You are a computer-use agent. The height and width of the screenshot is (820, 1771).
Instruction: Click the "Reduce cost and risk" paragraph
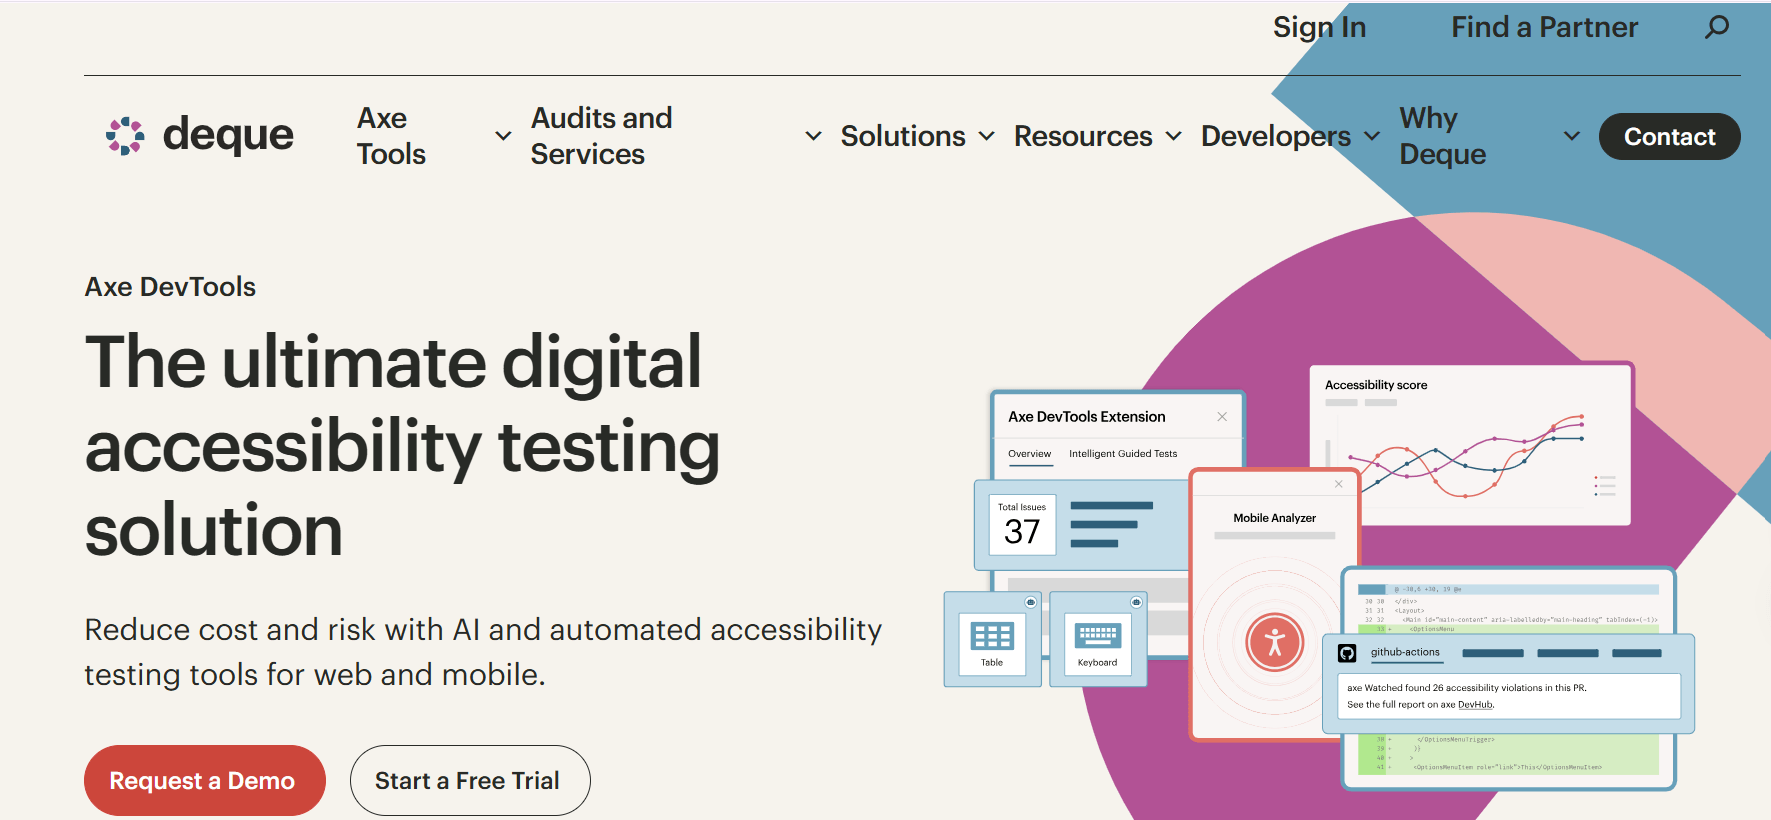pyautogui.click(x=483, y=652)
